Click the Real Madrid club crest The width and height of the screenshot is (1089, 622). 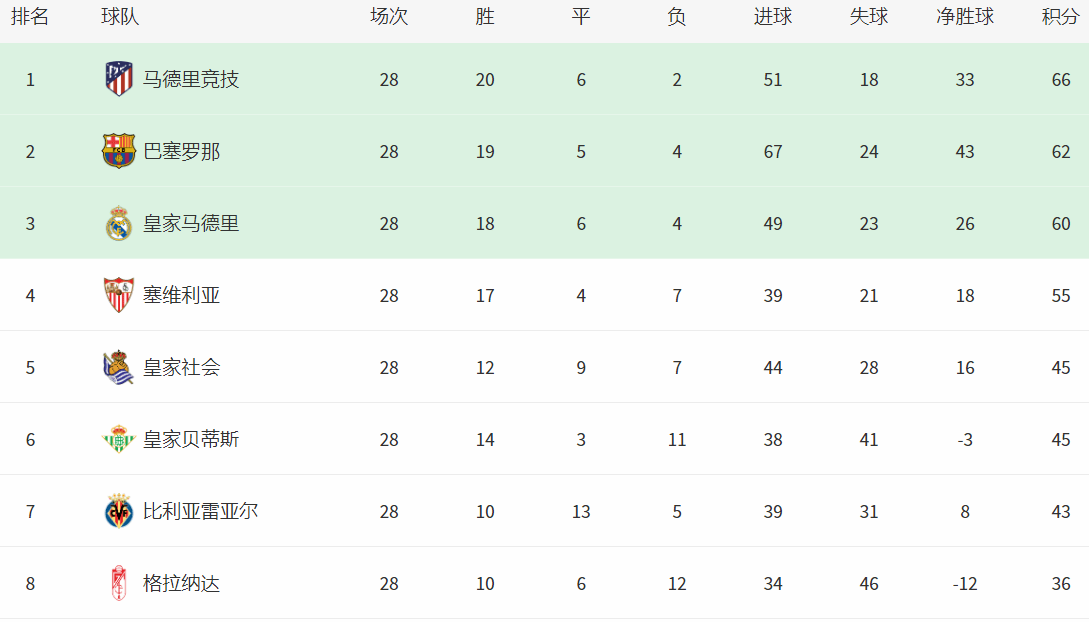tap(119, 223)
